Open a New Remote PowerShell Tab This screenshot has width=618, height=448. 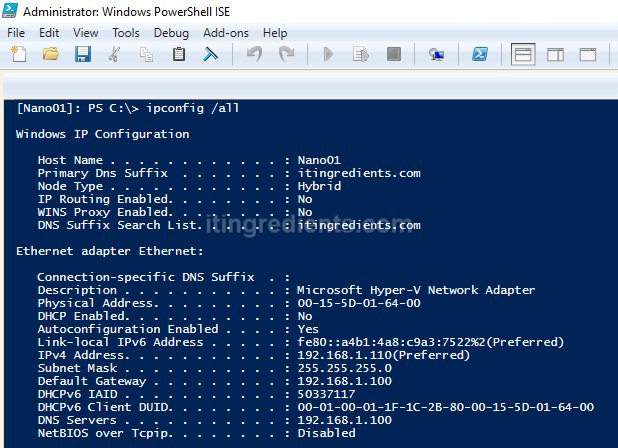point(436,55)
